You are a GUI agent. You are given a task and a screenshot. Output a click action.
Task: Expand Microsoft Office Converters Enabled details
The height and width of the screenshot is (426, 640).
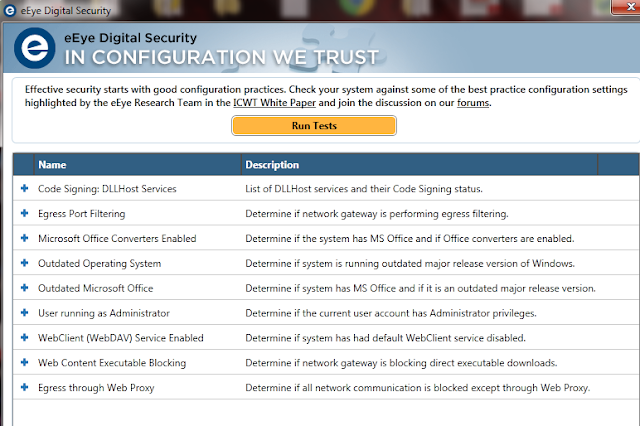click(24, 238)
